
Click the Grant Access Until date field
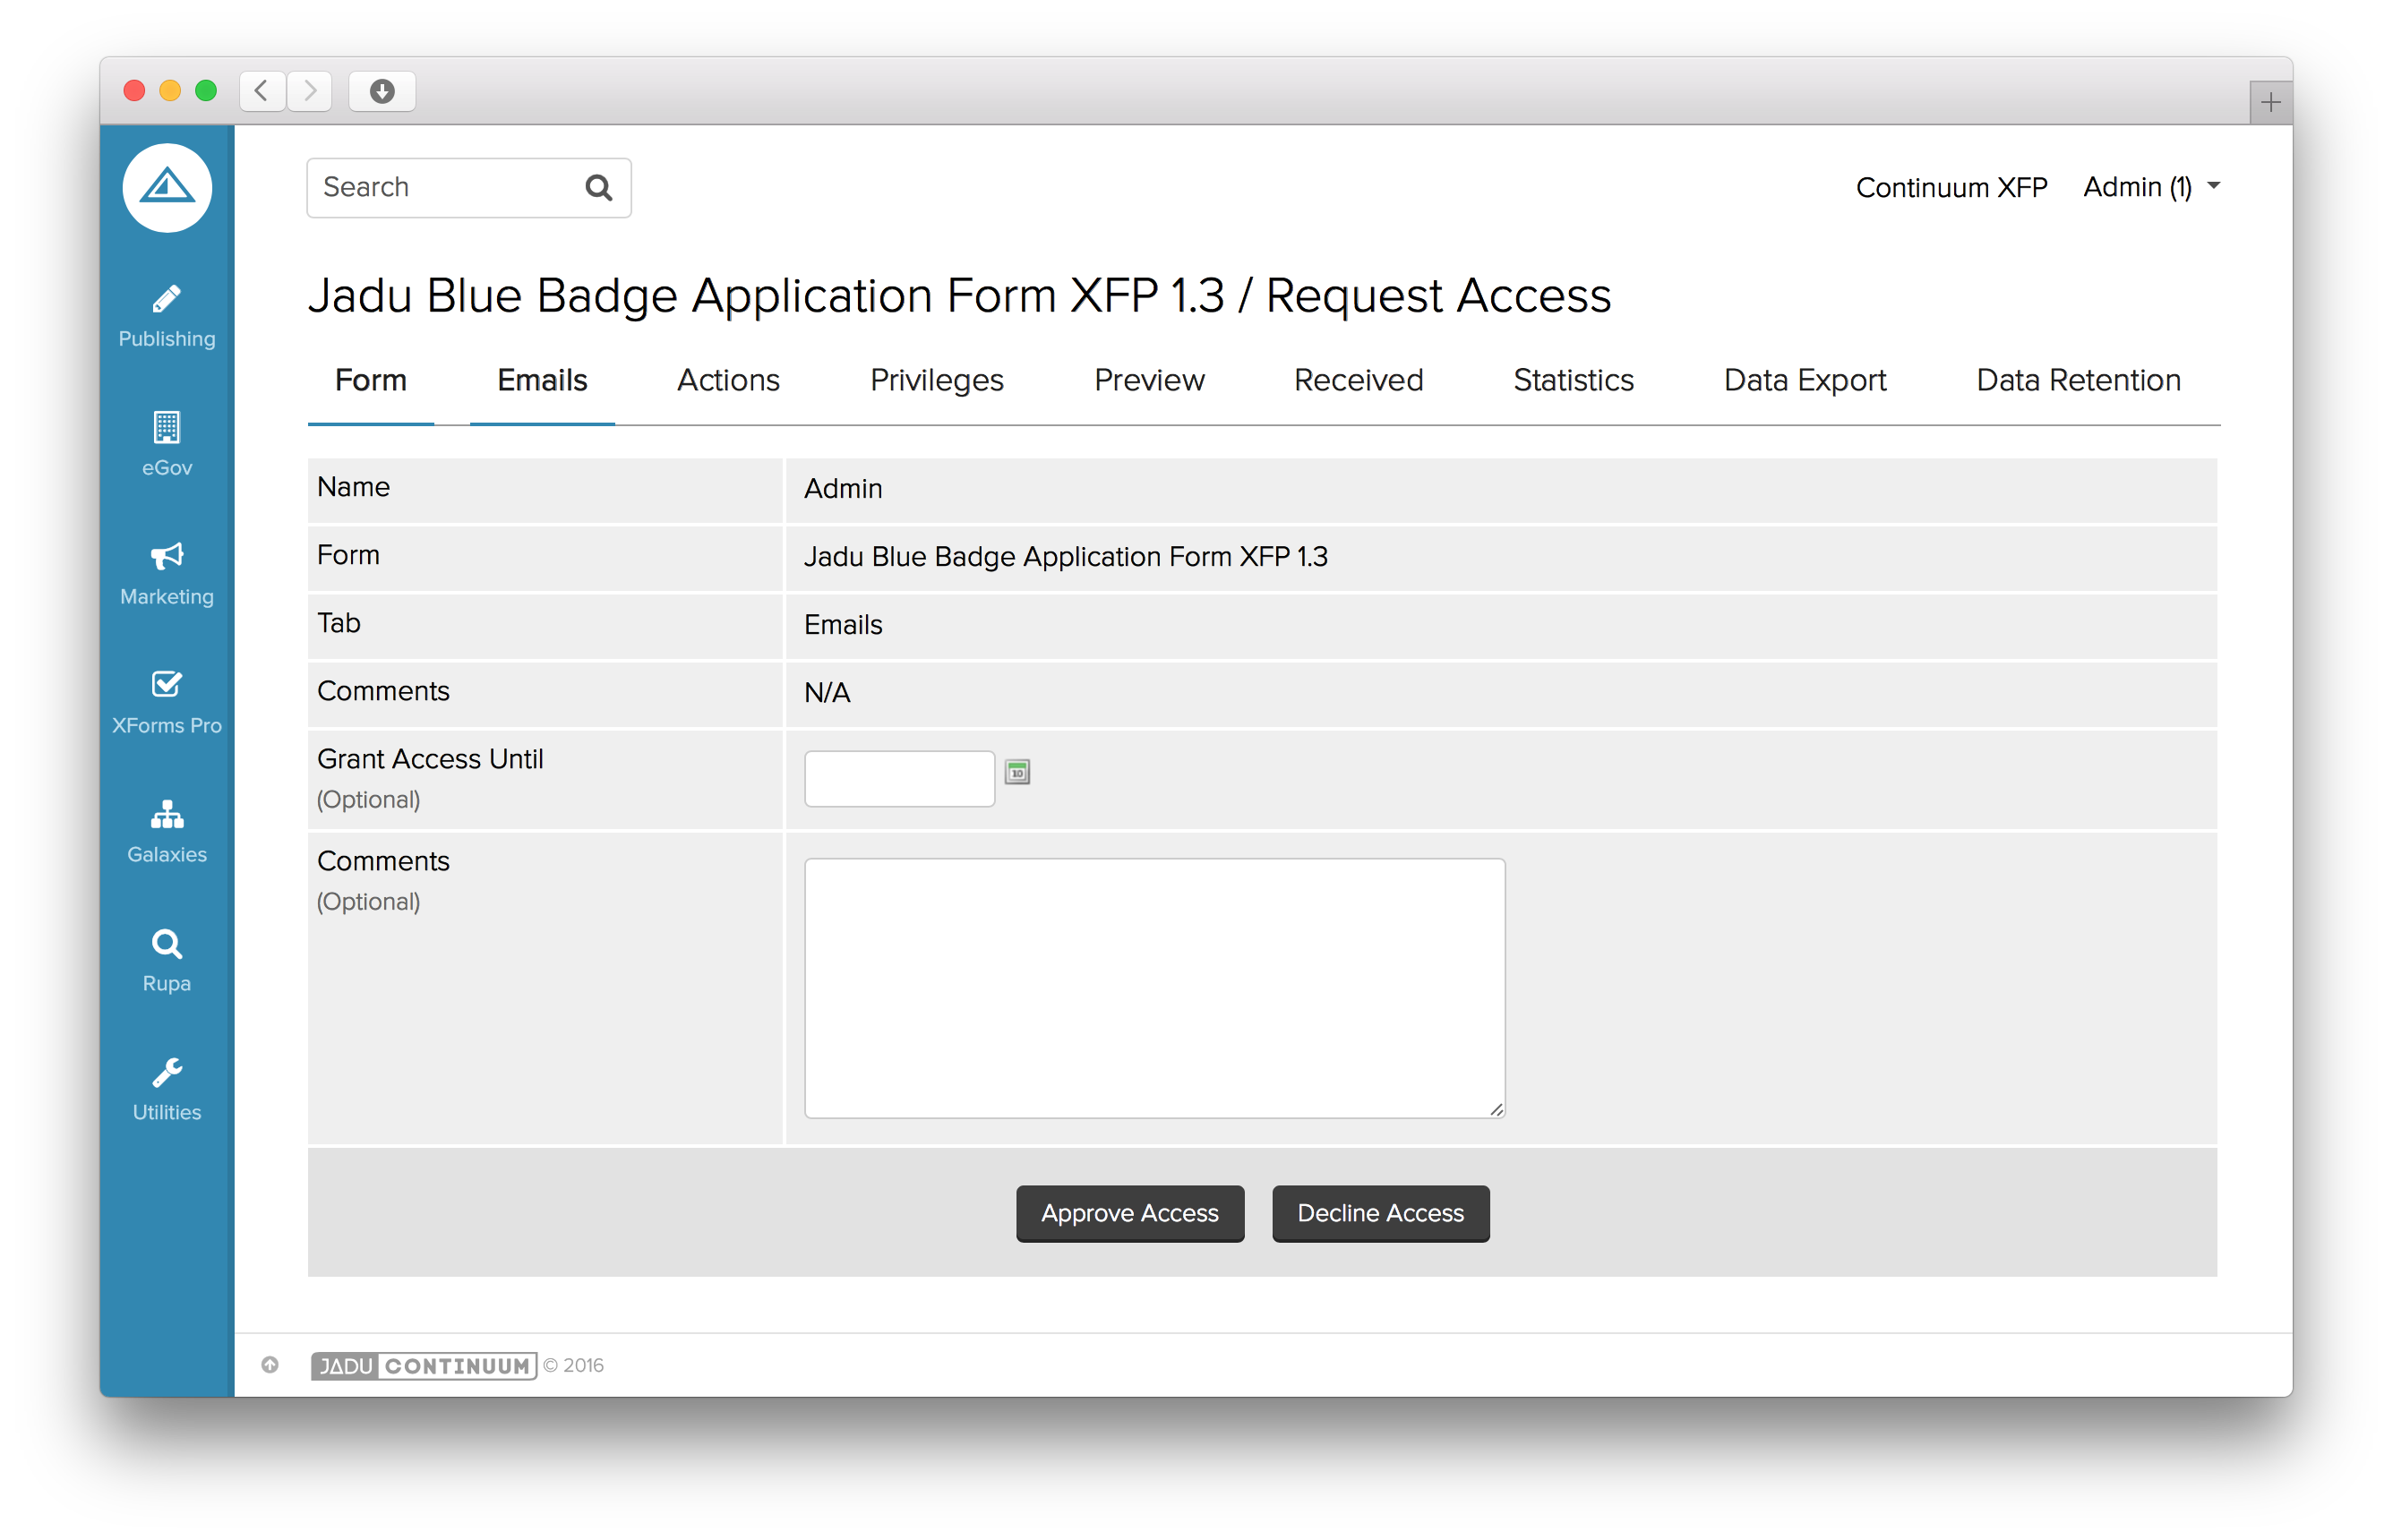click(899, 779)
